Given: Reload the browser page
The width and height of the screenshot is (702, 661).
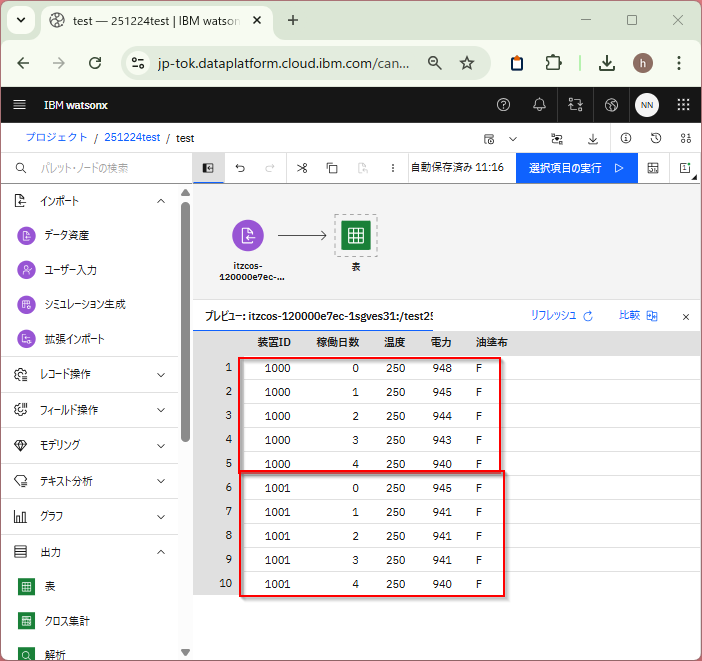Looking at the screenshot, I should coord(95,63).
